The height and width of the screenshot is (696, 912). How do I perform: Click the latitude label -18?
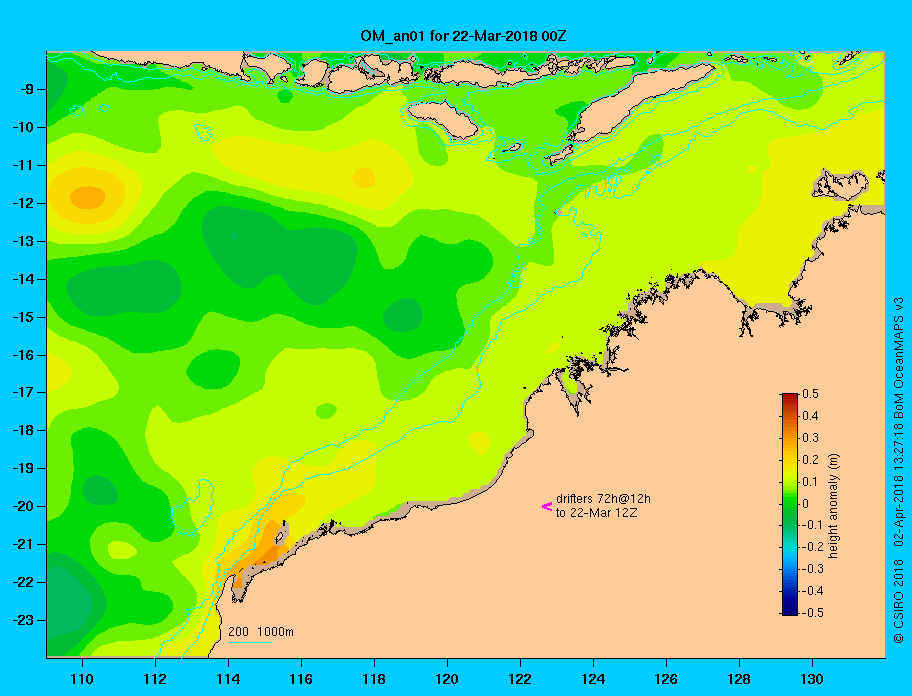point(23,431)
